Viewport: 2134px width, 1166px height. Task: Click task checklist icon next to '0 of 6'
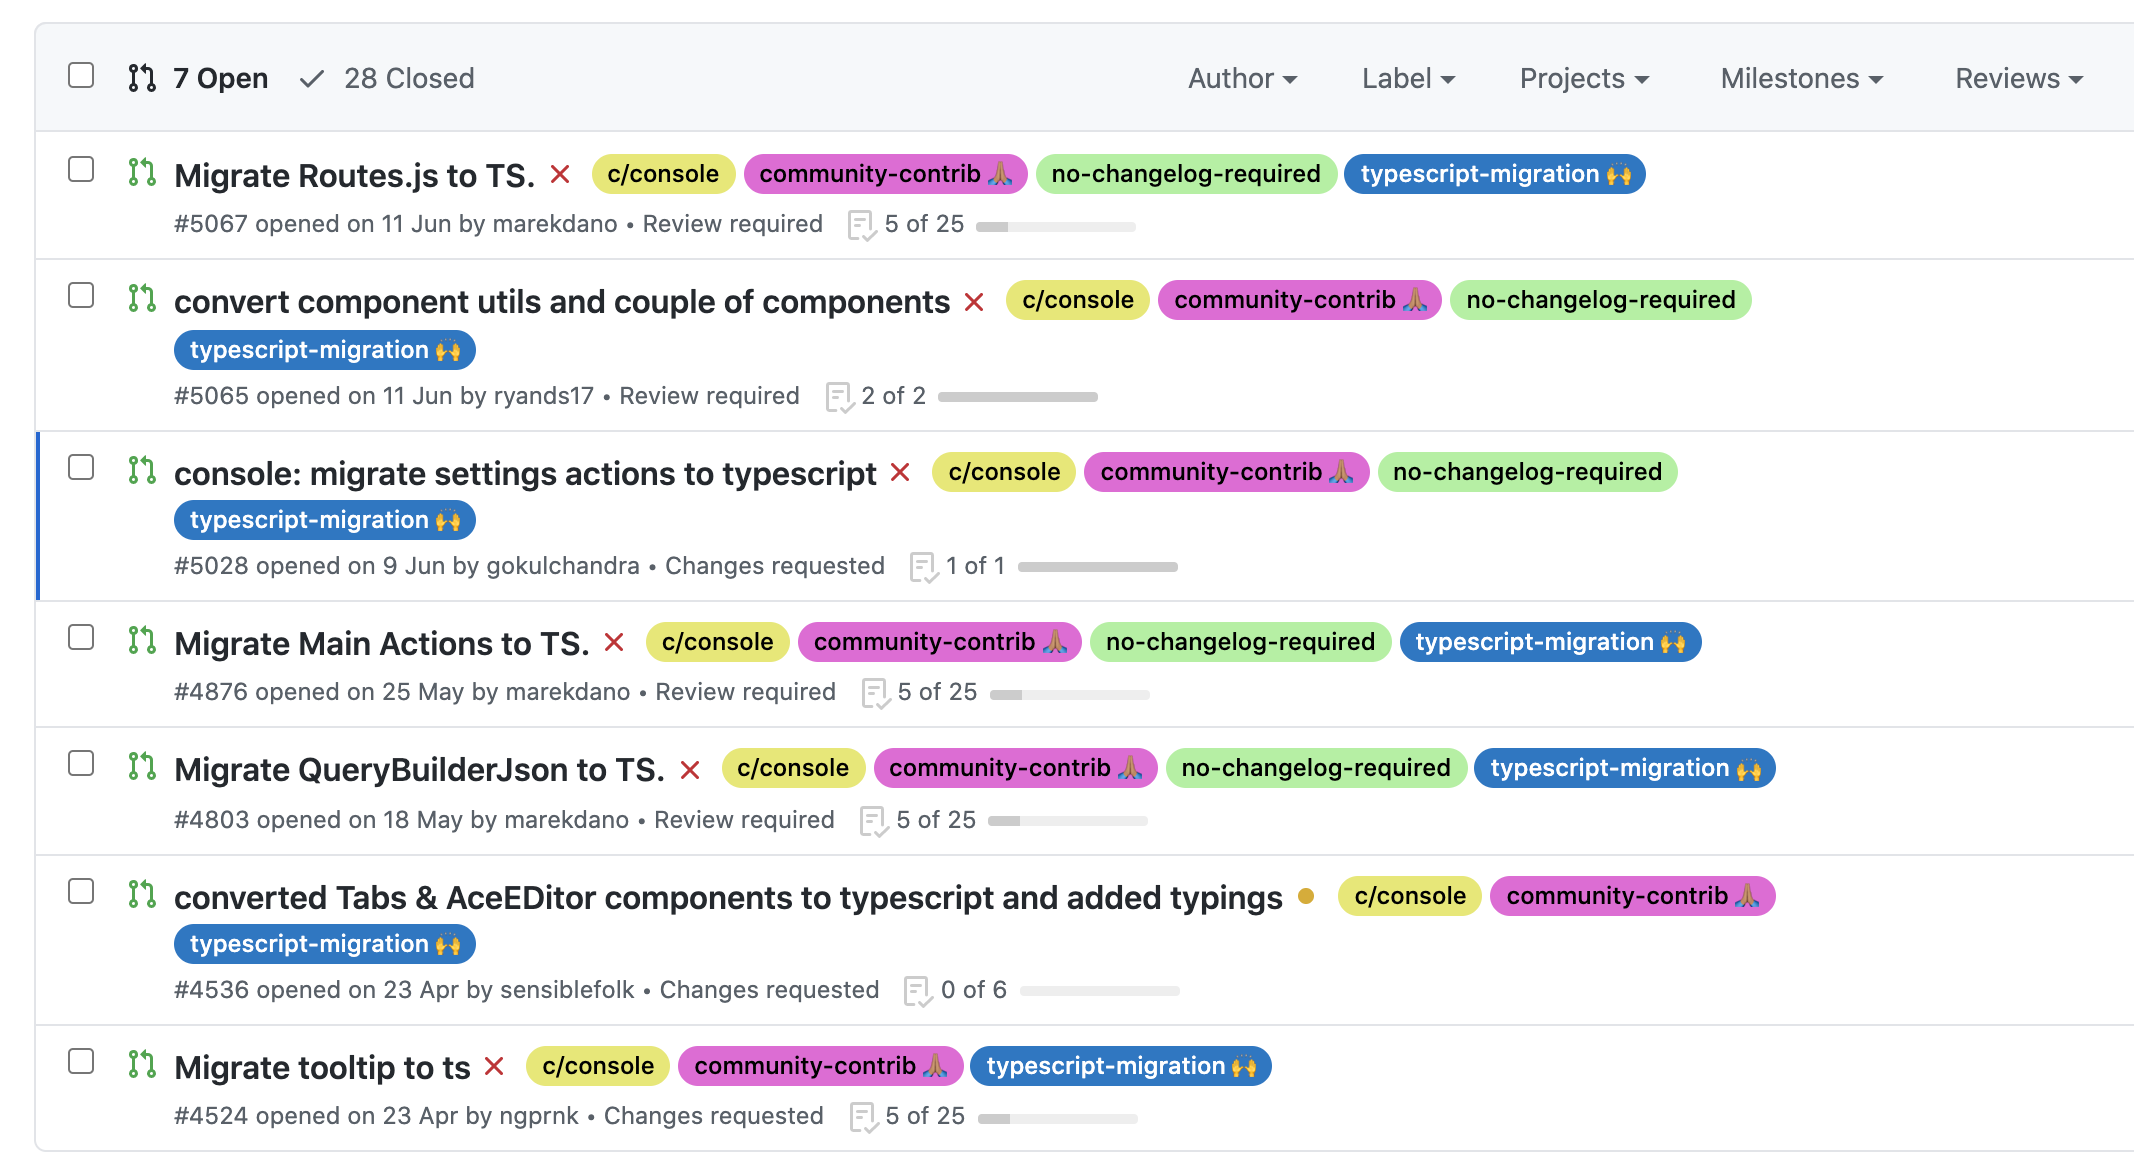(x=917, y=991)
